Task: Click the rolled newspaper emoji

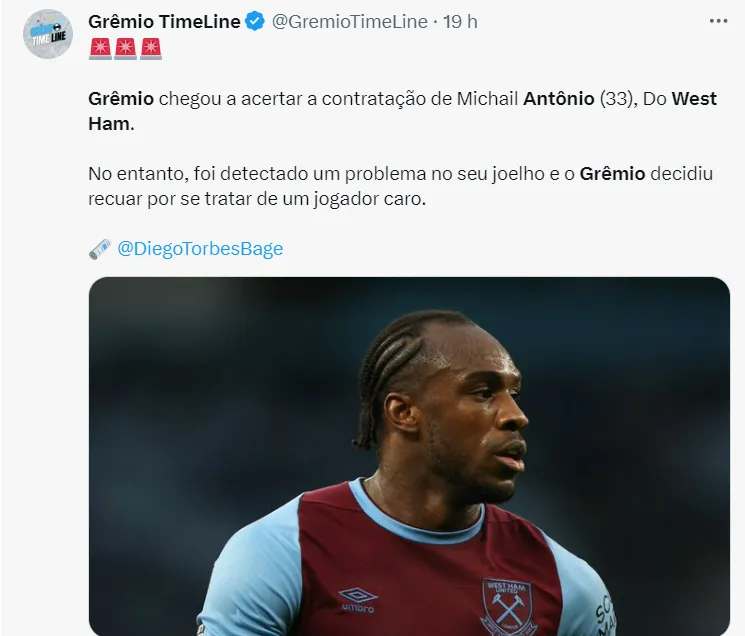Action: pyautogui.click(x=100, y=248)
